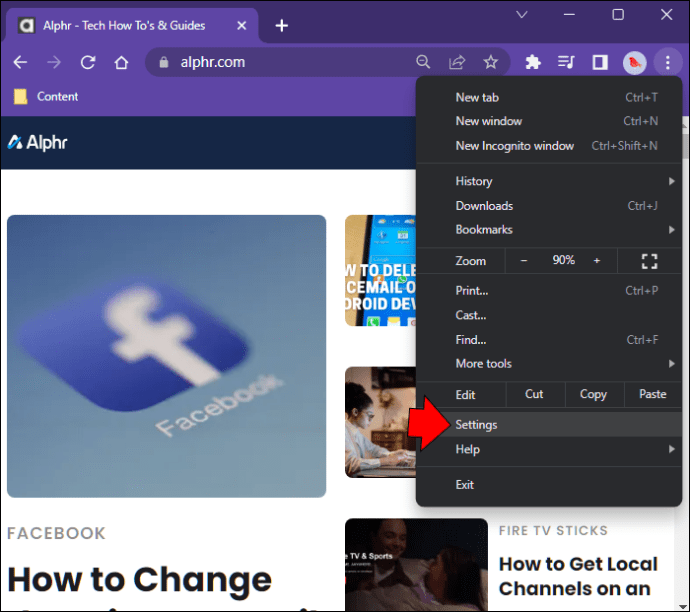The width and height of the screenshot is (690, 612).
Task: Open New Incognito window
Action: click(549, 146)
